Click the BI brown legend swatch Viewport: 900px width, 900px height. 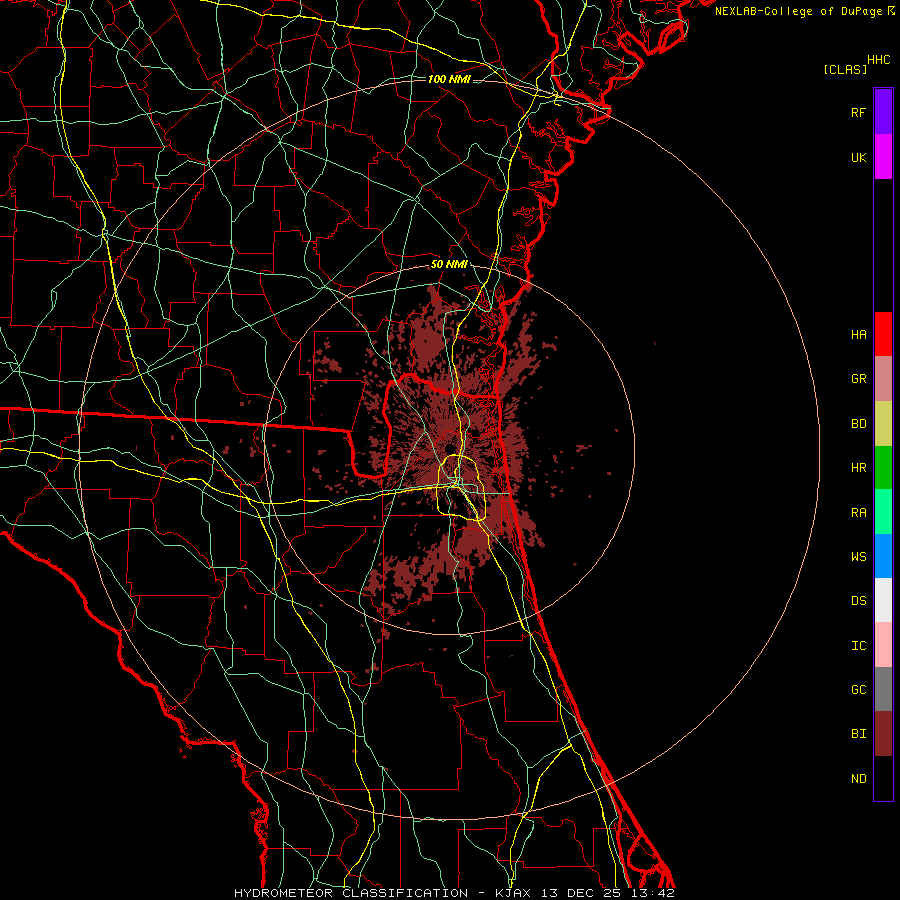click(x=883, y=734)
